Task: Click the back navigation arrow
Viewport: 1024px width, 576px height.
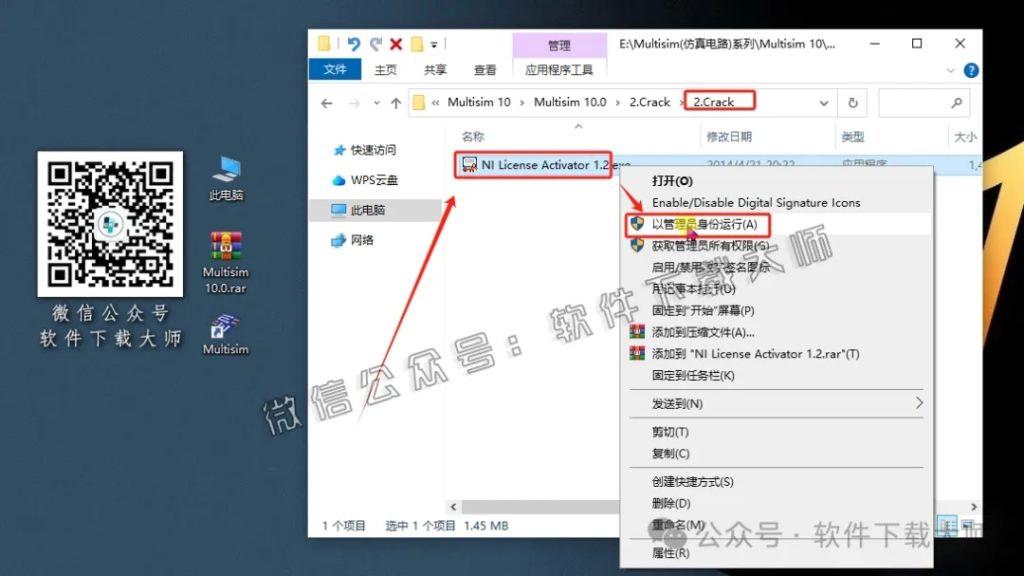Action: point(327,101)
